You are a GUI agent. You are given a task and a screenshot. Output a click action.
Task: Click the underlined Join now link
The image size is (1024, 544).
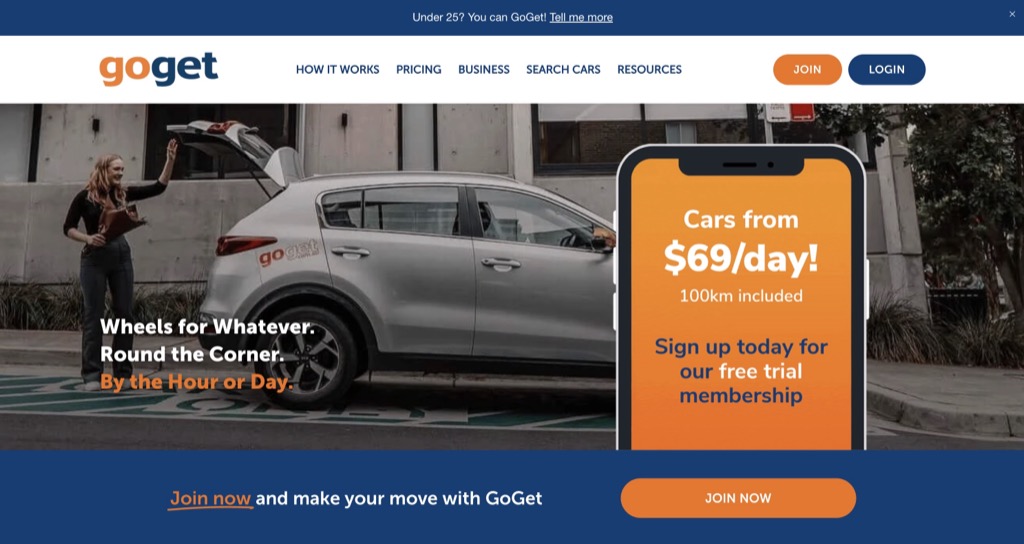[x=210, y=498]
